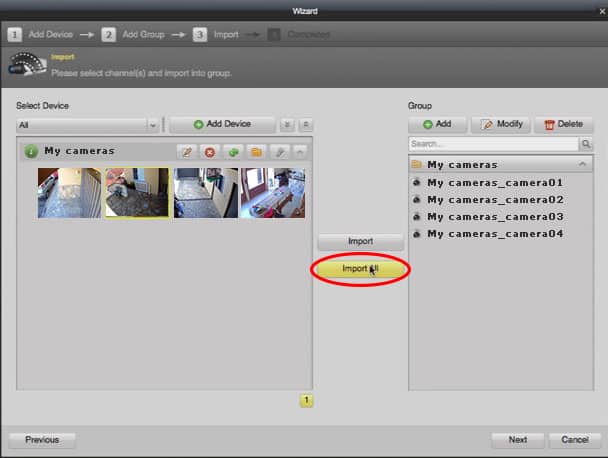Expand all devices with double-down arrow icon

click(288, 125)
